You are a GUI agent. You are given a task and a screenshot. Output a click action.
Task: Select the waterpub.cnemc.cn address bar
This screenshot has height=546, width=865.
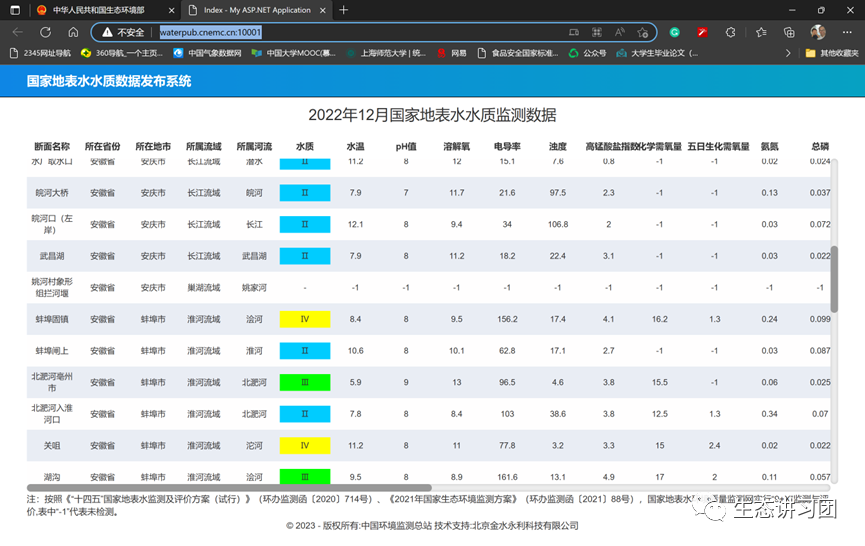(x=210, y=33)
